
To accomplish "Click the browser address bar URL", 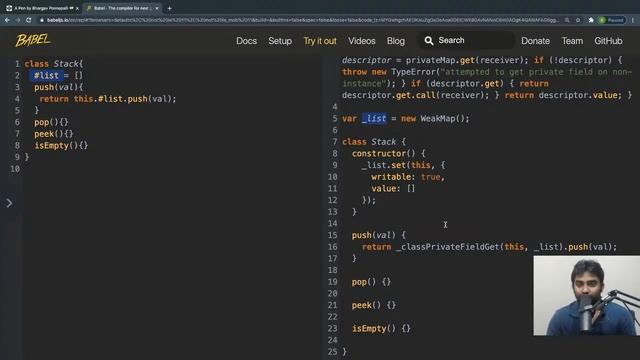I will [x=302, y=20].
